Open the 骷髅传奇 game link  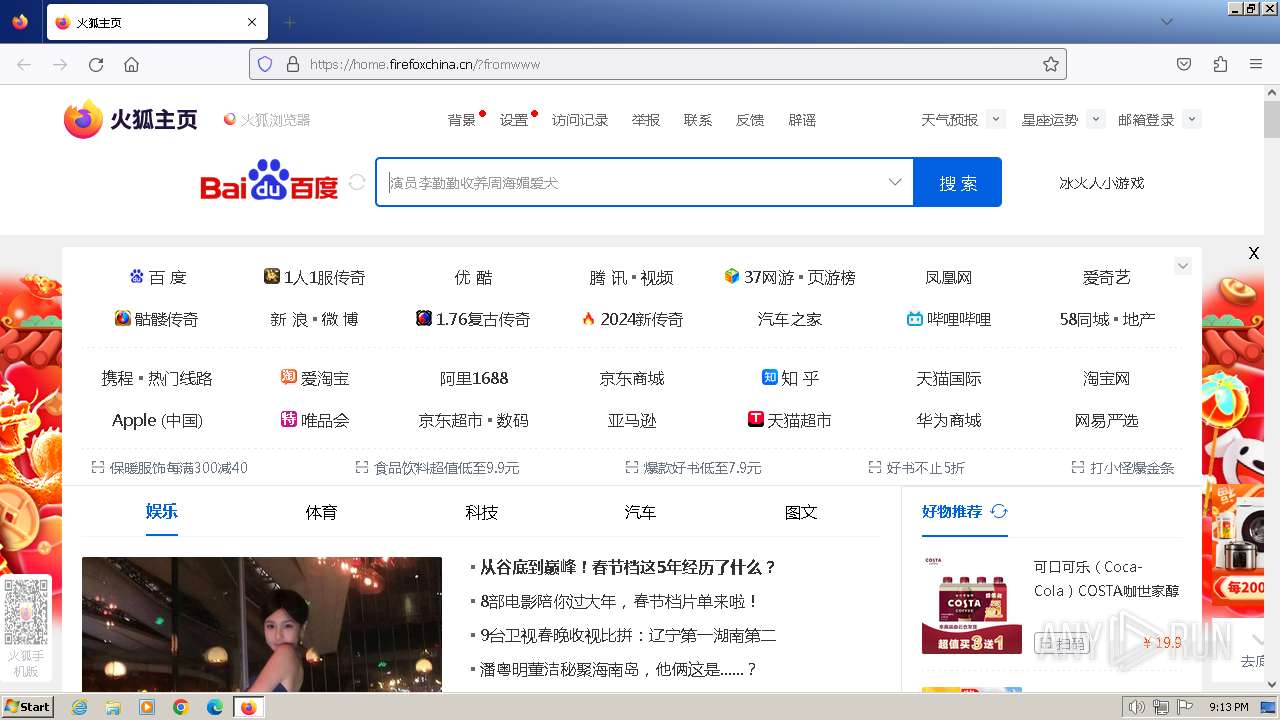tap(157, 319)
